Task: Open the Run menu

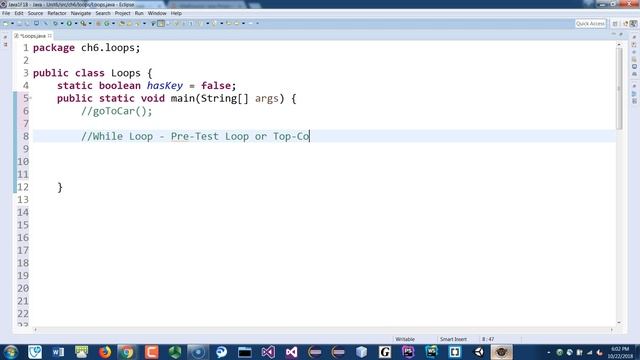Action: tap(139, 13)
